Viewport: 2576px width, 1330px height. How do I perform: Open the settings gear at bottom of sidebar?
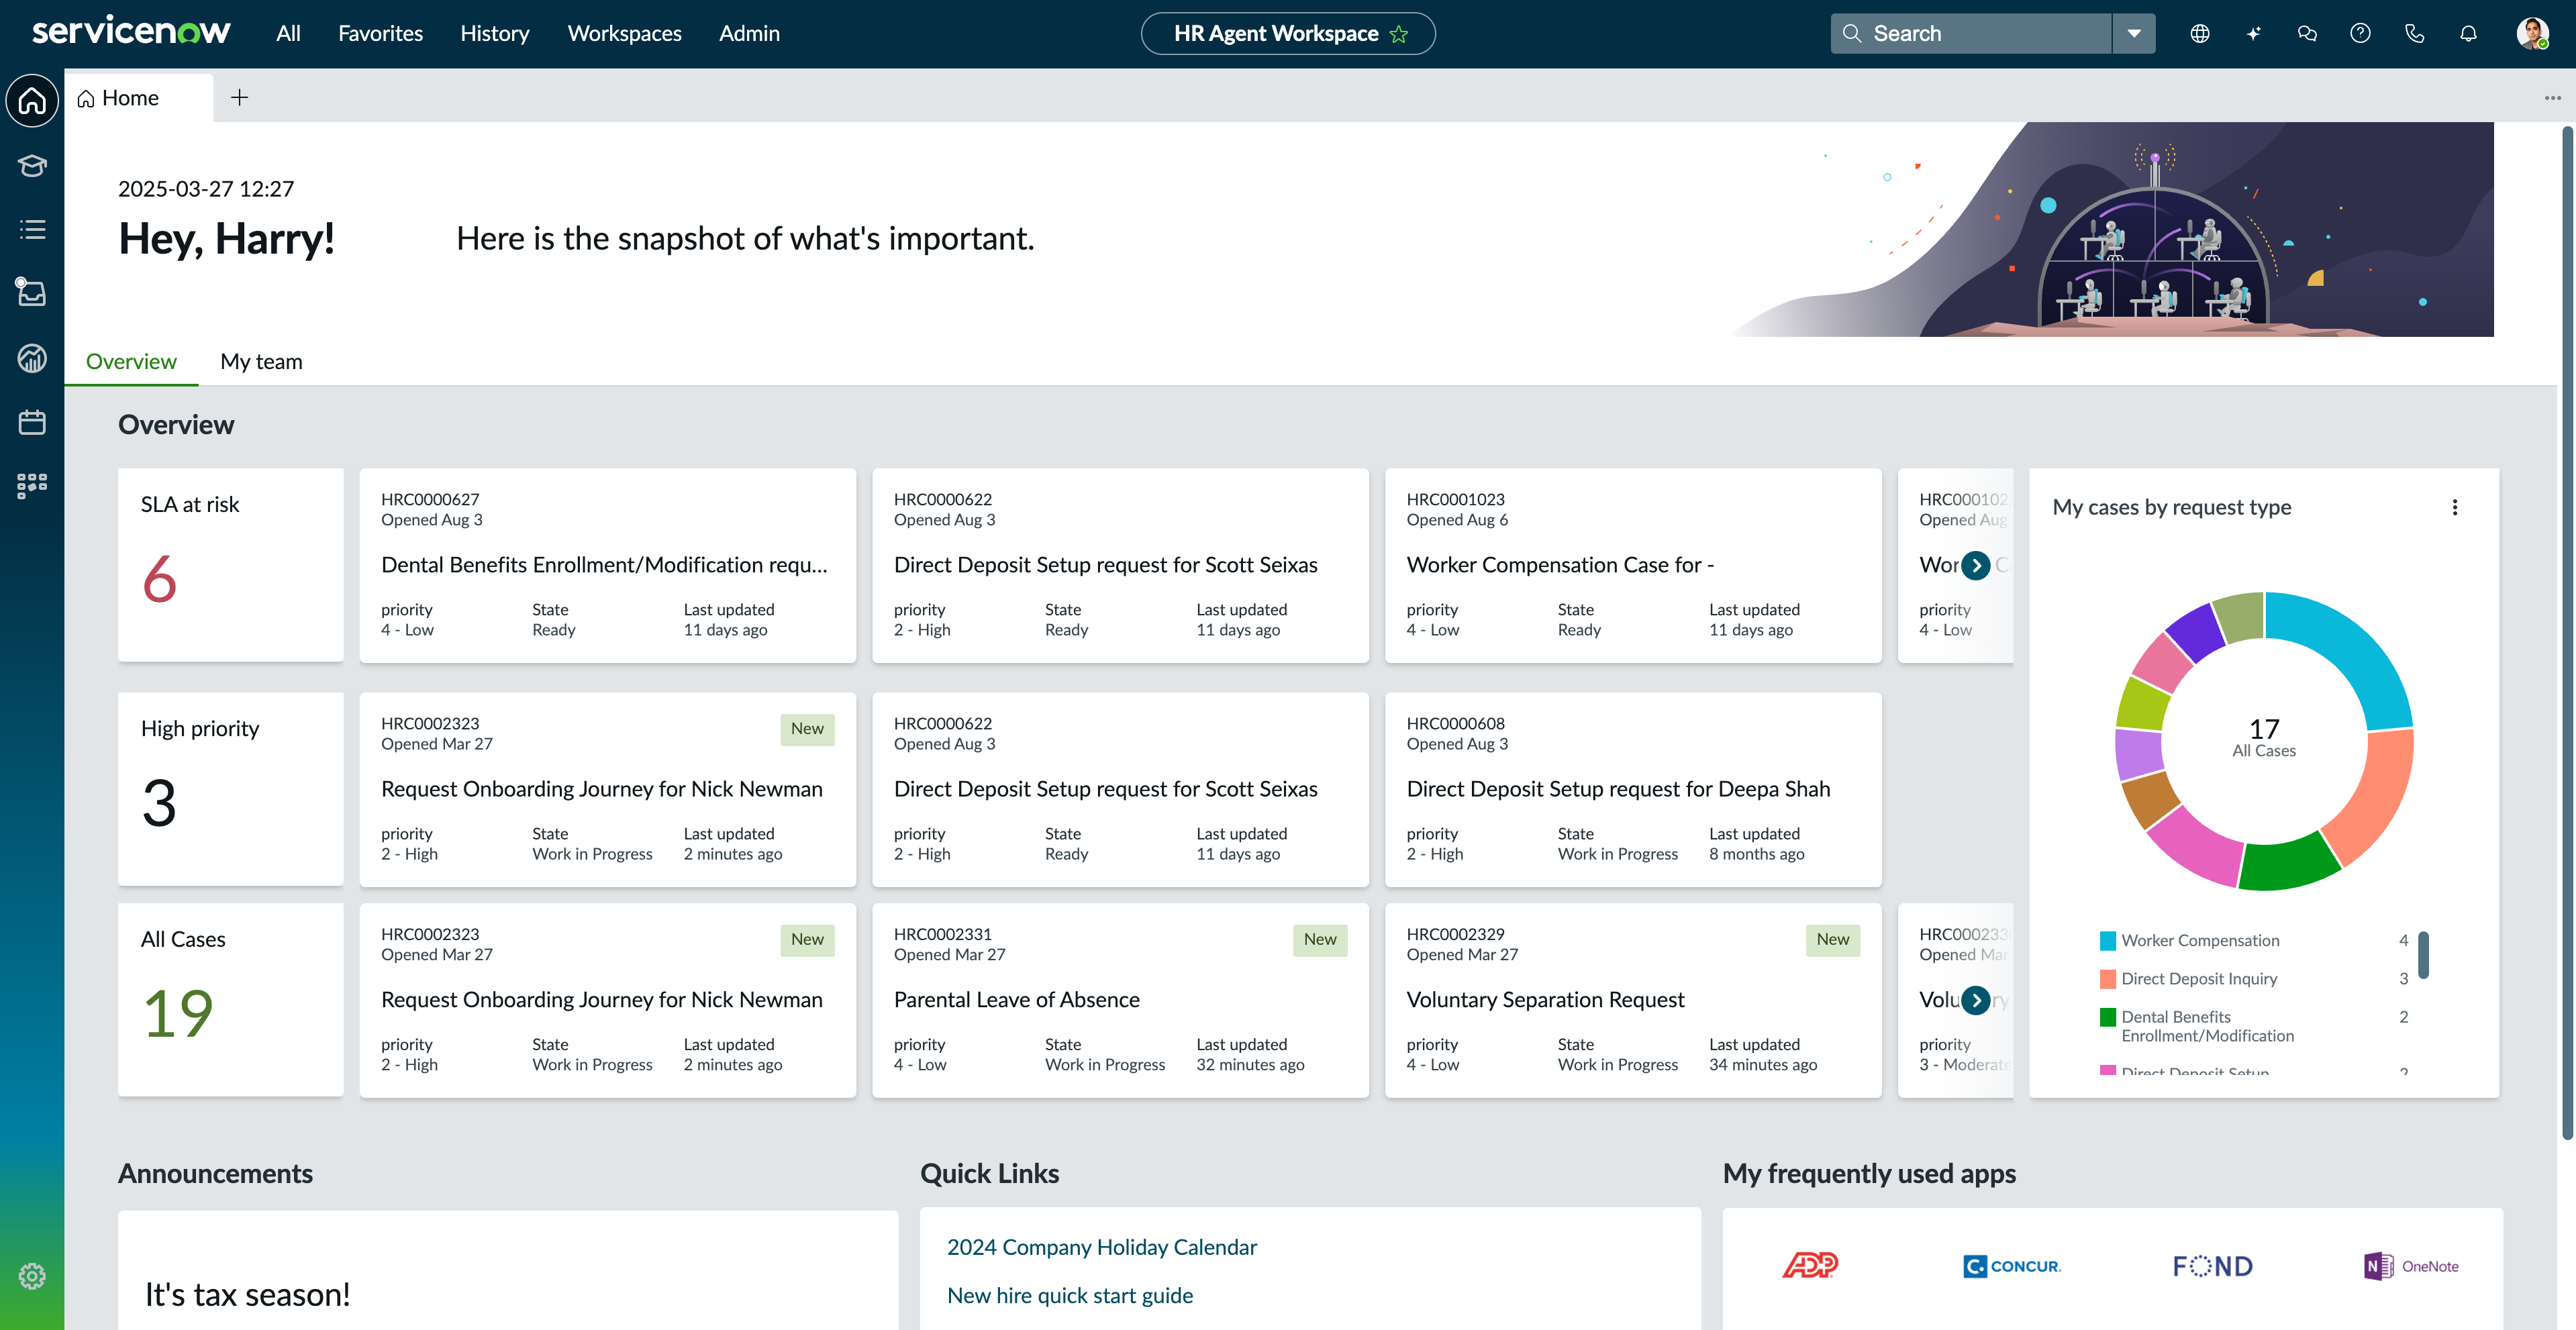(x=32, y=1276)
